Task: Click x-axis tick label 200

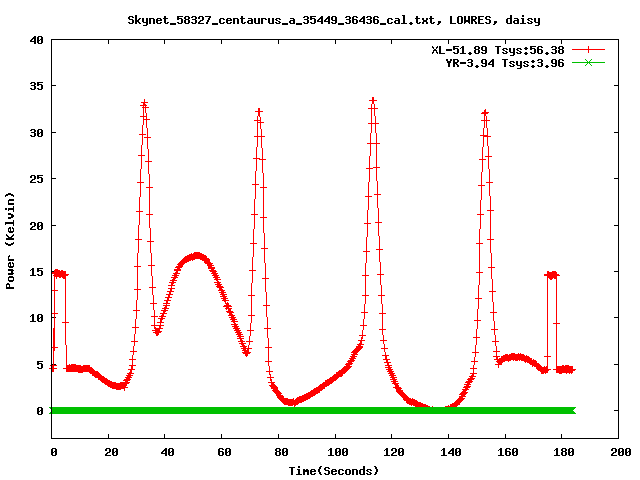Action: [x=621, y=452]
